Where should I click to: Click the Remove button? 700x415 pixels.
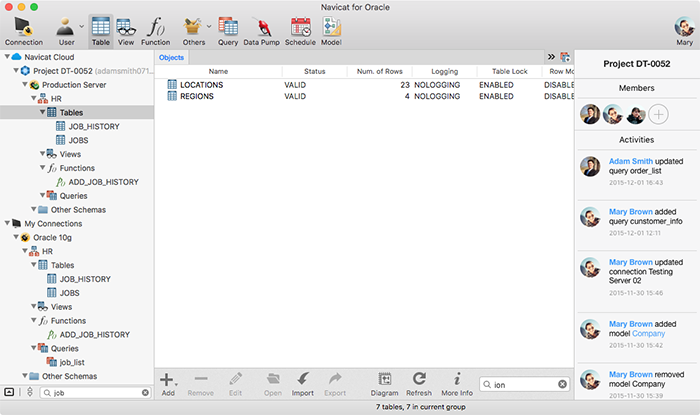tap(200, 384)
